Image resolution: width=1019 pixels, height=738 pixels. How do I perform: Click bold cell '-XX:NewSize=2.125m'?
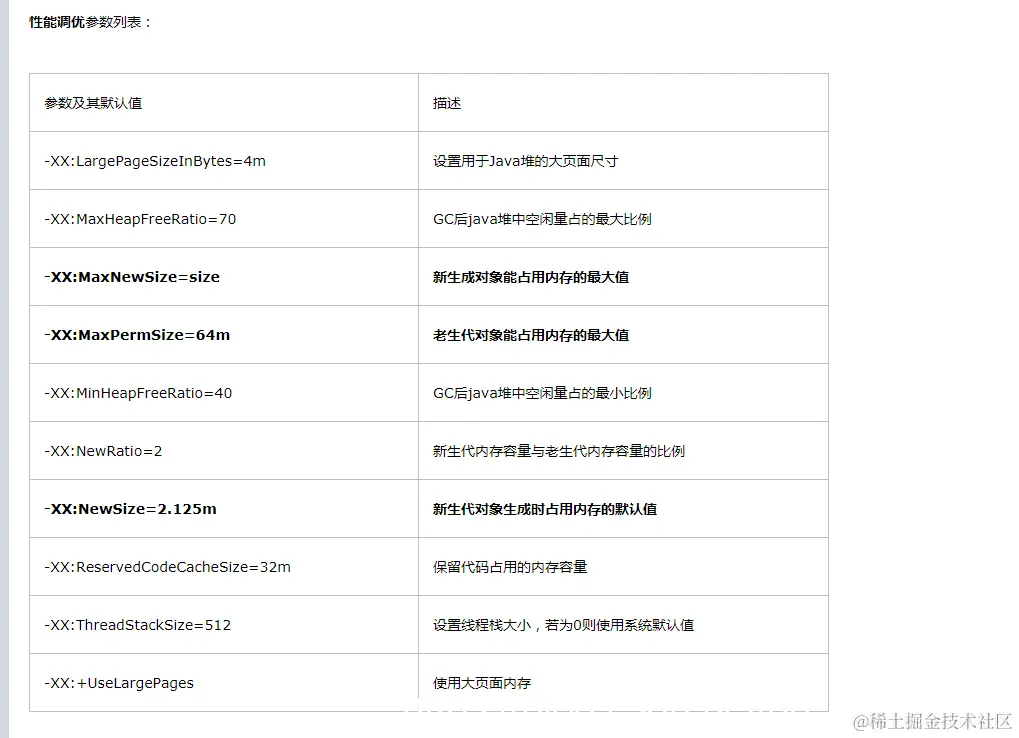130,509
